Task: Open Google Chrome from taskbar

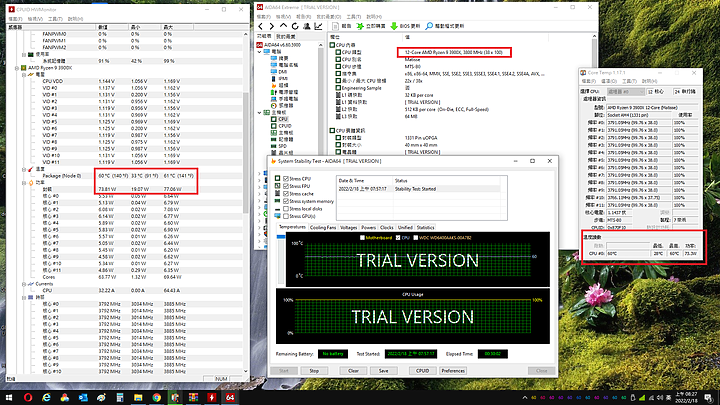Action: pyautogui.click(x=157, y=397)
